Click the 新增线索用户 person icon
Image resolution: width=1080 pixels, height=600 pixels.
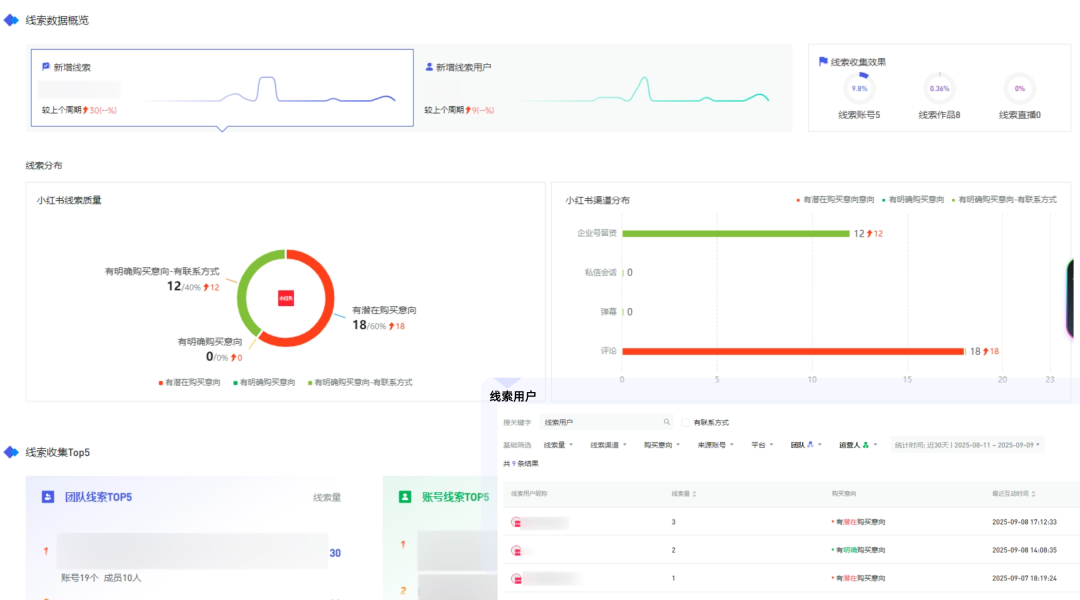(430, 67)
